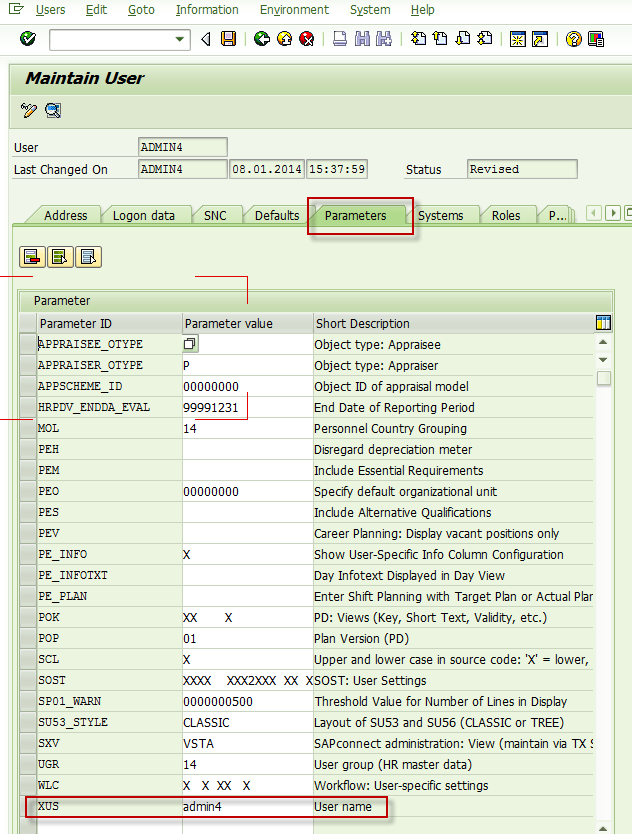Click the User field ADMIN4
Viewport: 632px width, 834px height.
(x=182, y=147)
